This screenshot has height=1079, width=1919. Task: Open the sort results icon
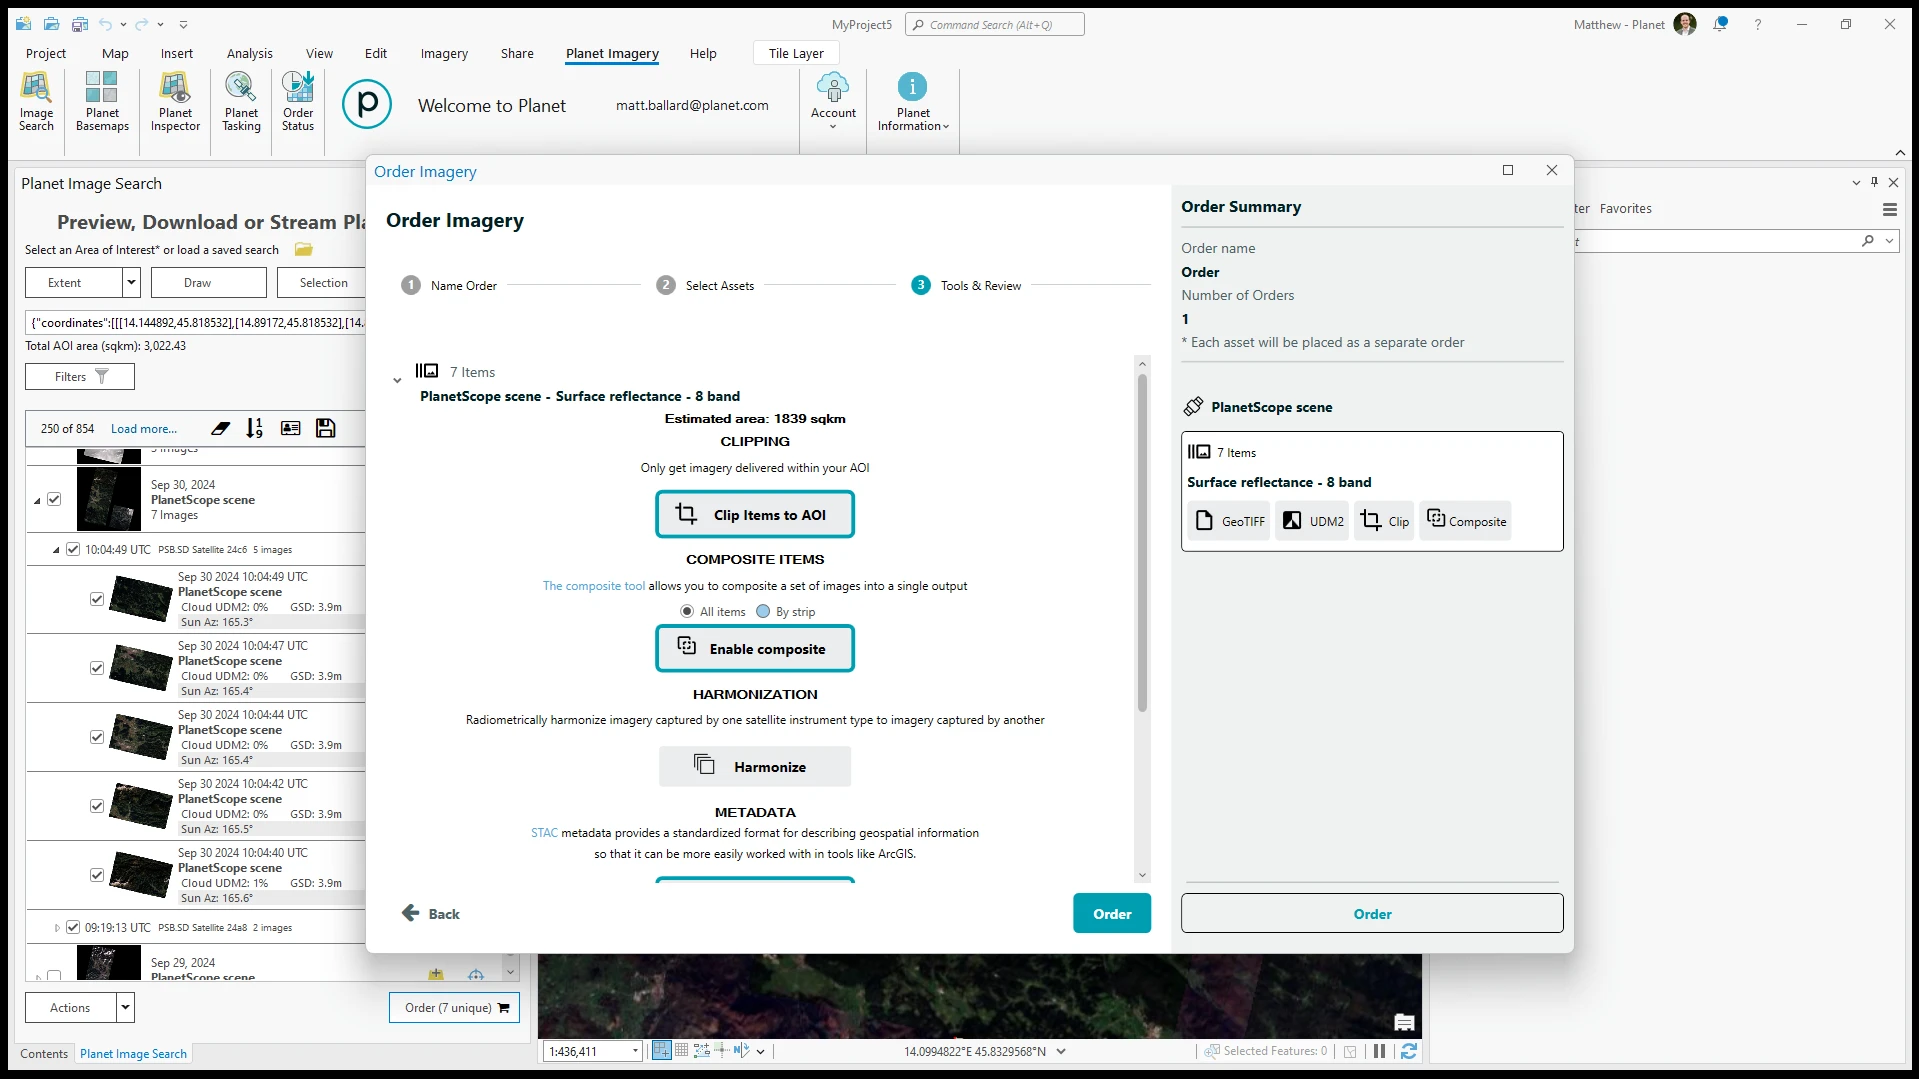pyautogui.click(x=255, y=428)
